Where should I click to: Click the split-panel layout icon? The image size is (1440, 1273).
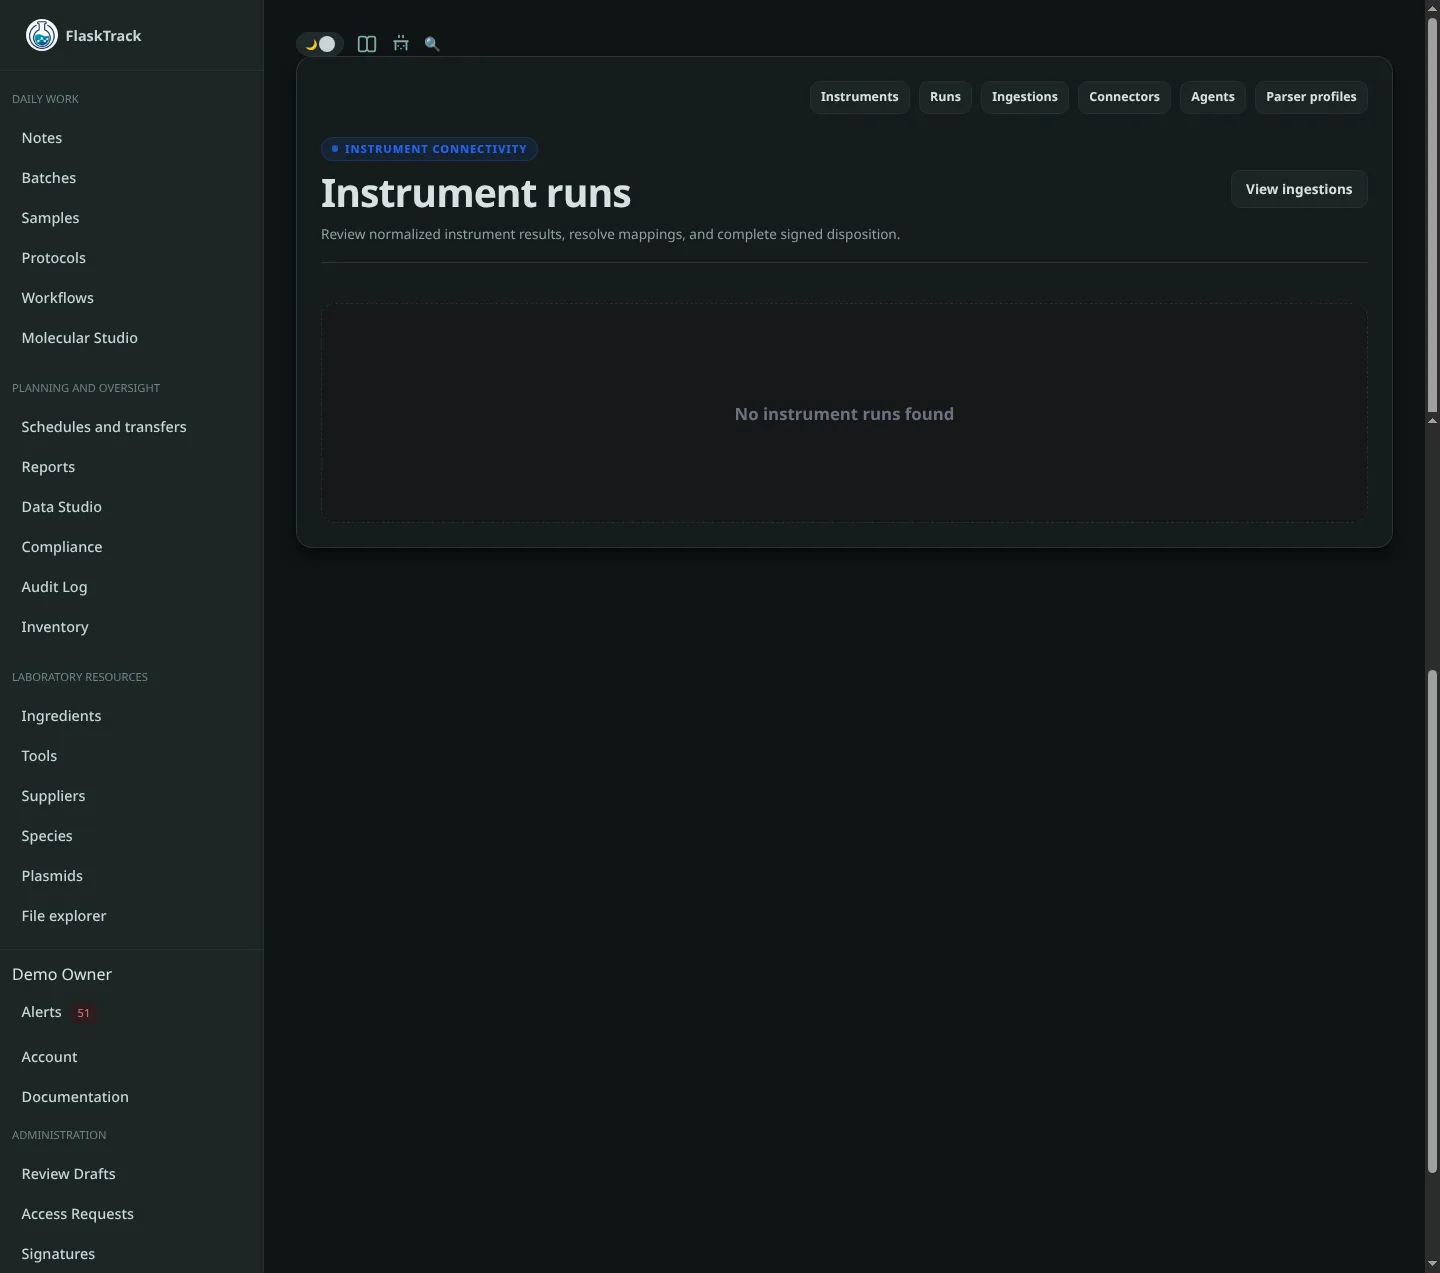pyautogui.click(x=367, y=44)
